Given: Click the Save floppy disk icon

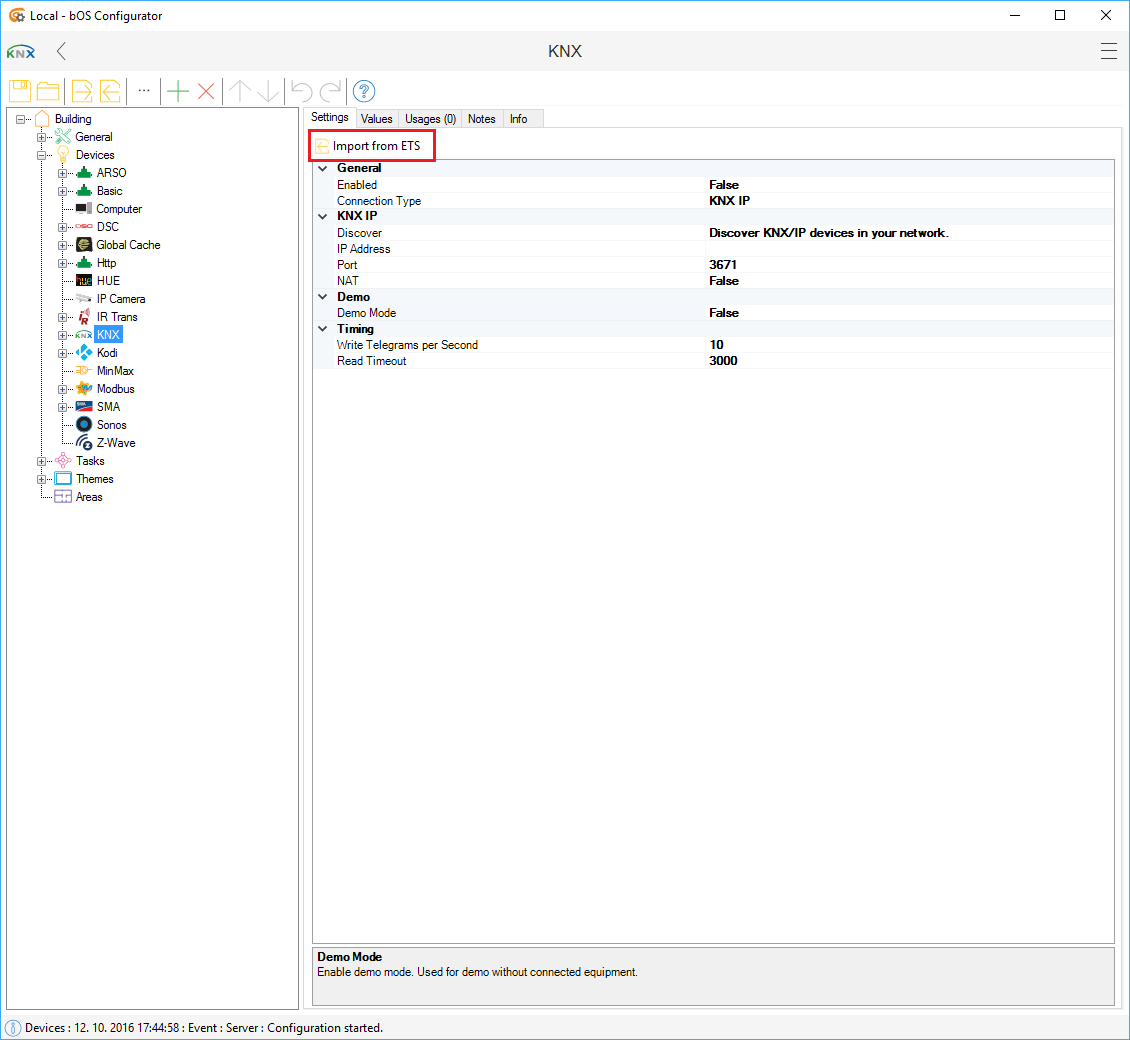Looking at the screenshot, I should pos(20,91).
